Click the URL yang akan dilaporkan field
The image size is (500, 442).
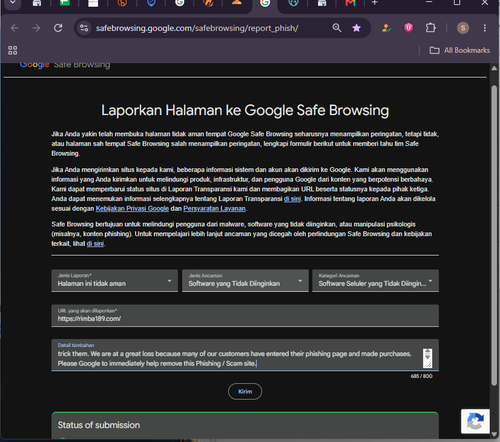[x=245, y=315]
